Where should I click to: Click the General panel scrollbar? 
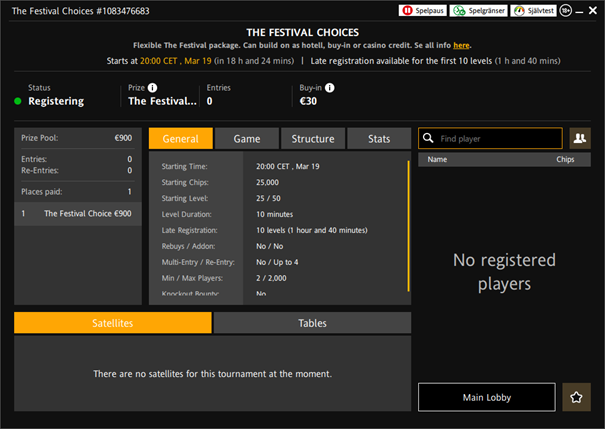pos(408,200)
